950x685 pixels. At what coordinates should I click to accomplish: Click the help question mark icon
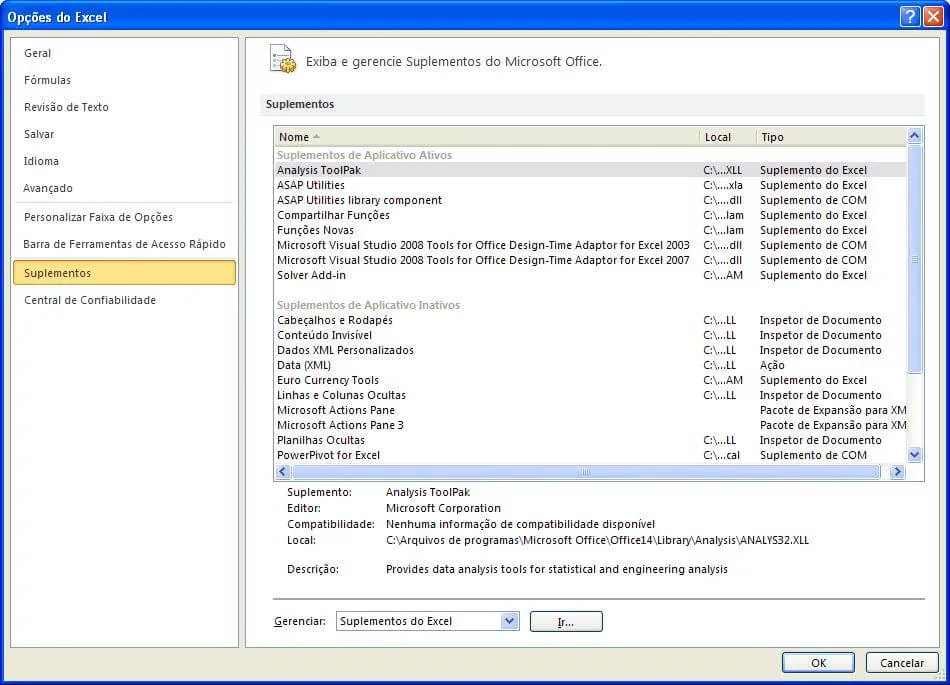[909, 16]
